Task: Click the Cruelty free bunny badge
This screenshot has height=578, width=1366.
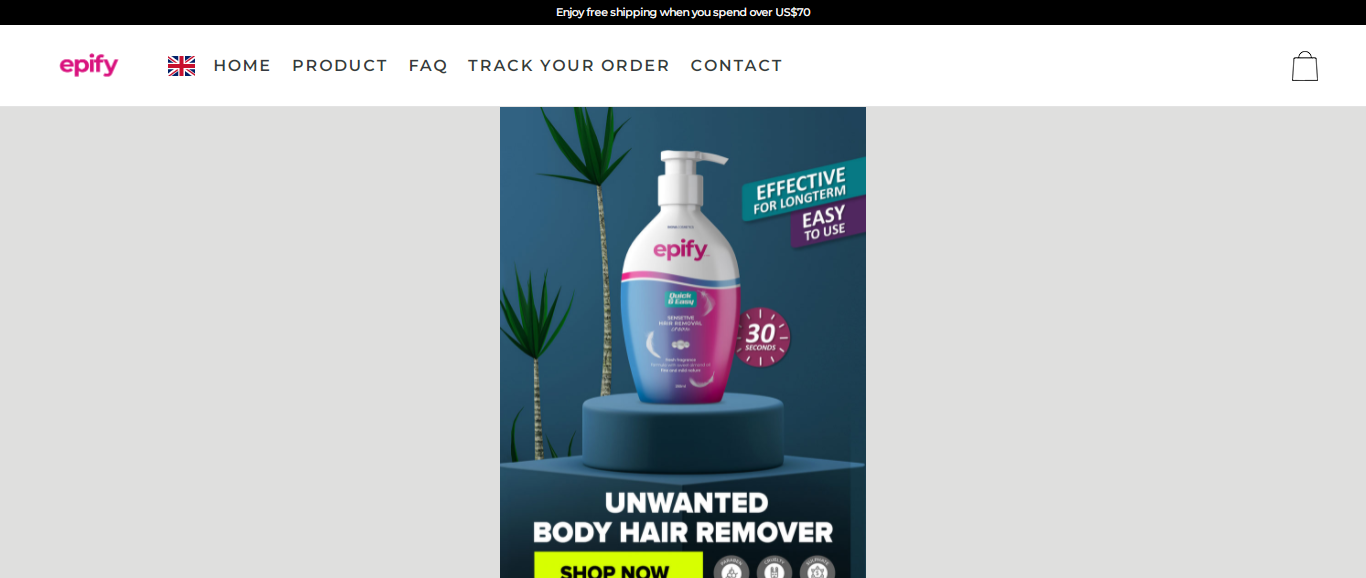Action: coord(774,568)
